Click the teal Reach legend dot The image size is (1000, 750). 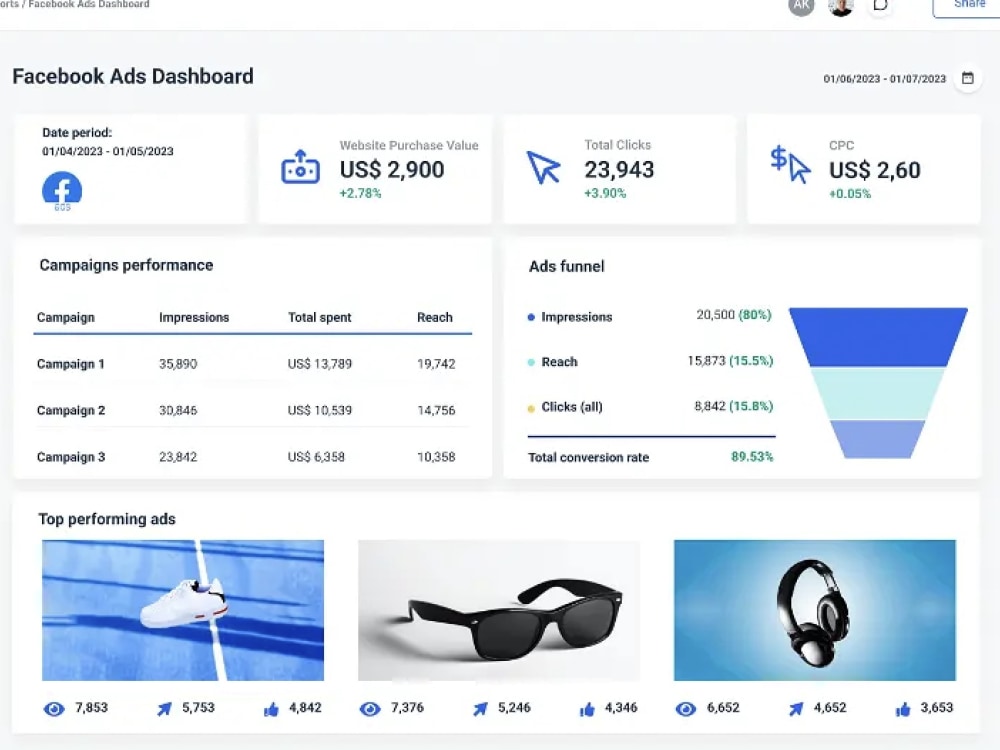click(x=531, y=363)
